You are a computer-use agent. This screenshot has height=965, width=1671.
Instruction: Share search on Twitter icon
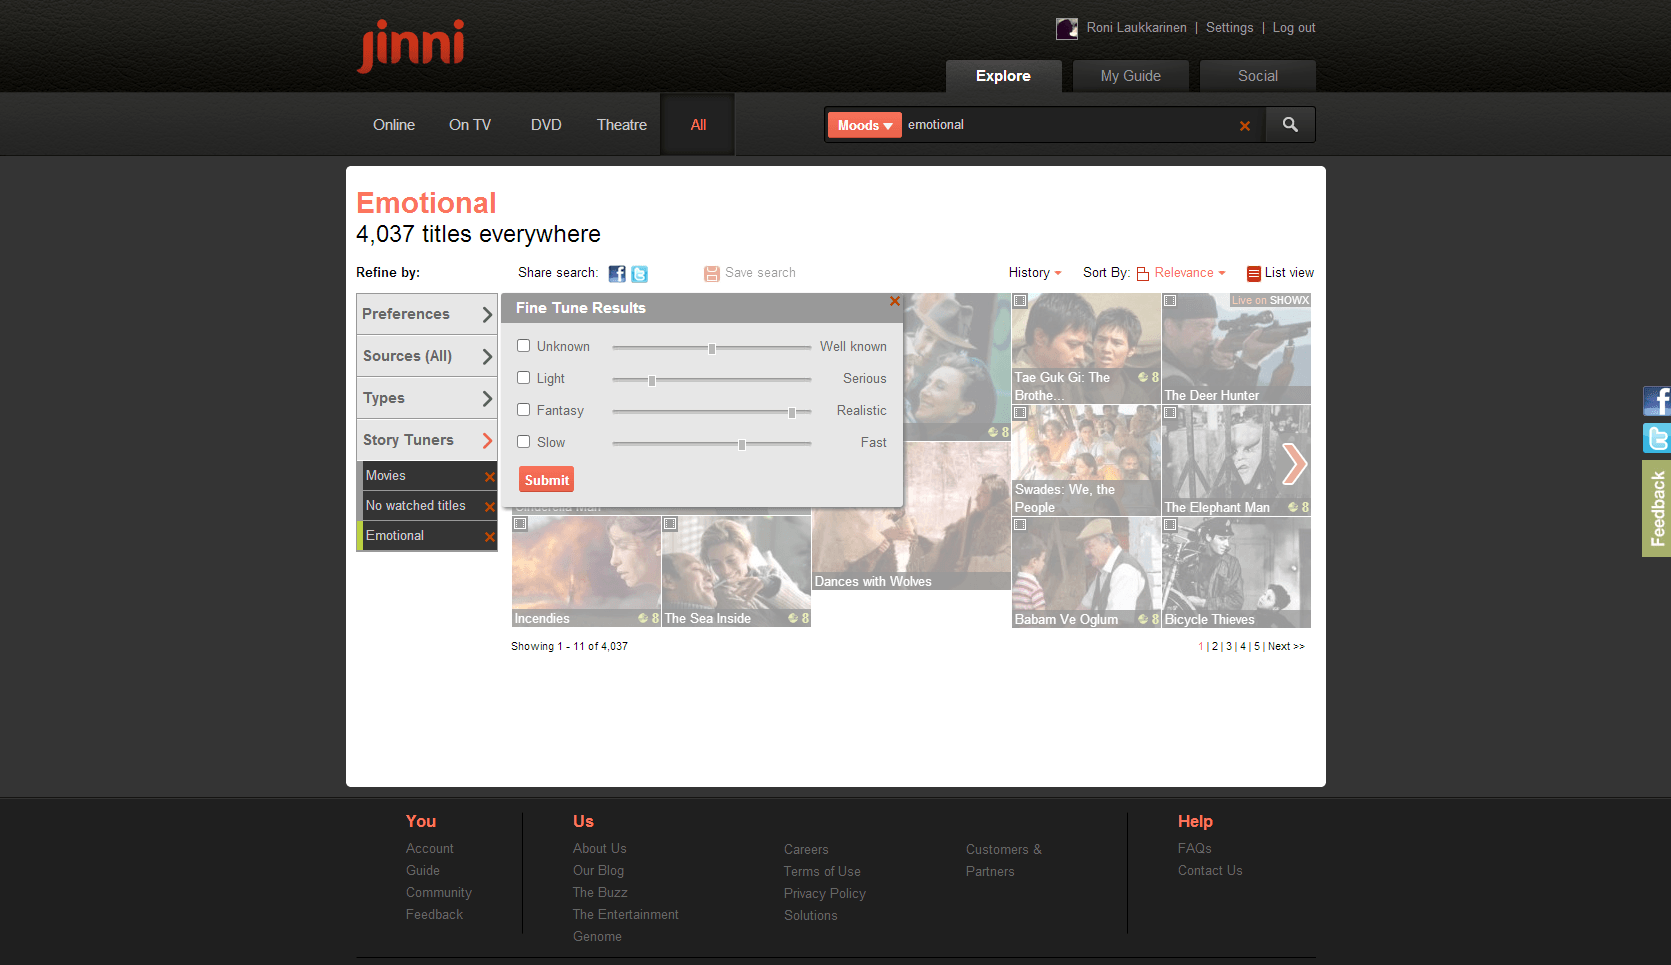coord(639,274)
